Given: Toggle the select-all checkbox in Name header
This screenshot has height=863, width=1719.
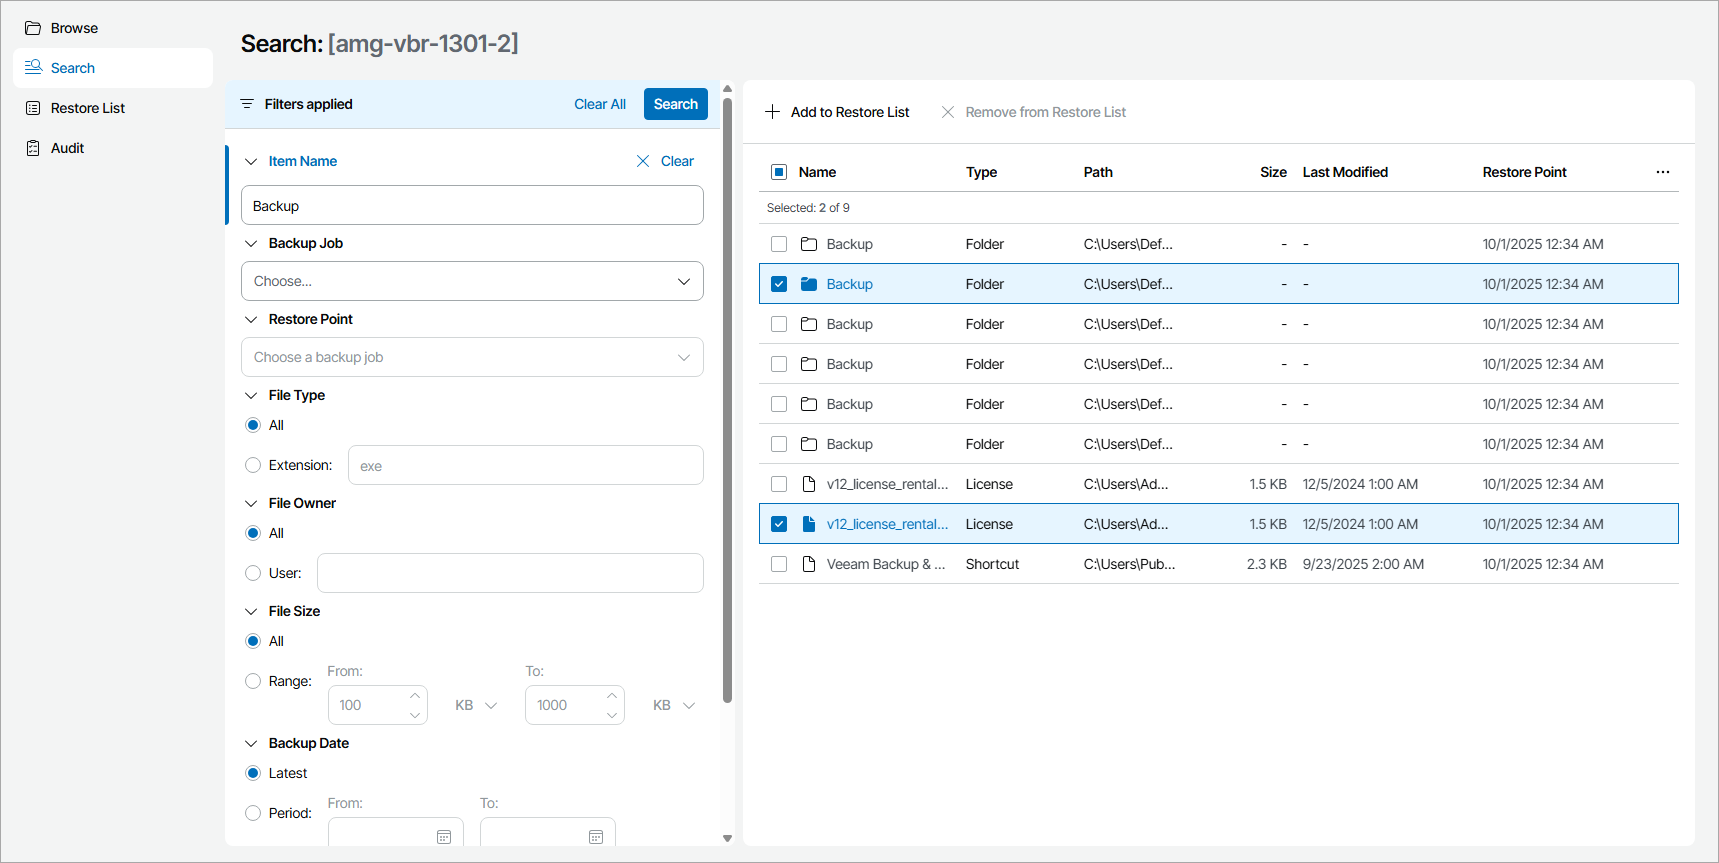Looking at the screenshot, I should (x=779, y=172).
